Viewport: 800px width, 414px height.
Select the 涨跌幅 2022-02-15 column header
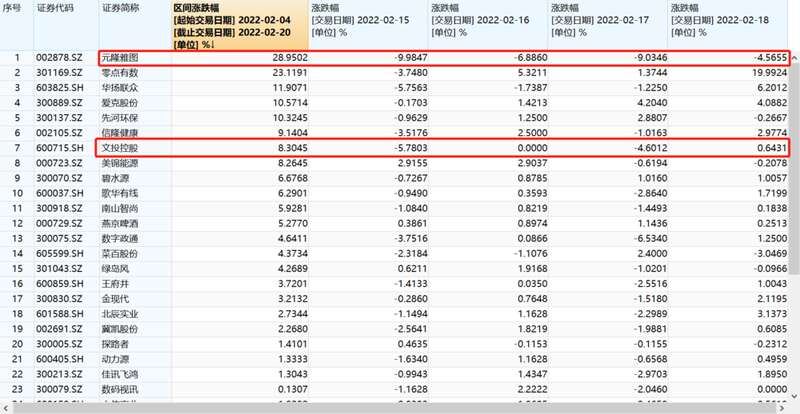tap(368, 25)
